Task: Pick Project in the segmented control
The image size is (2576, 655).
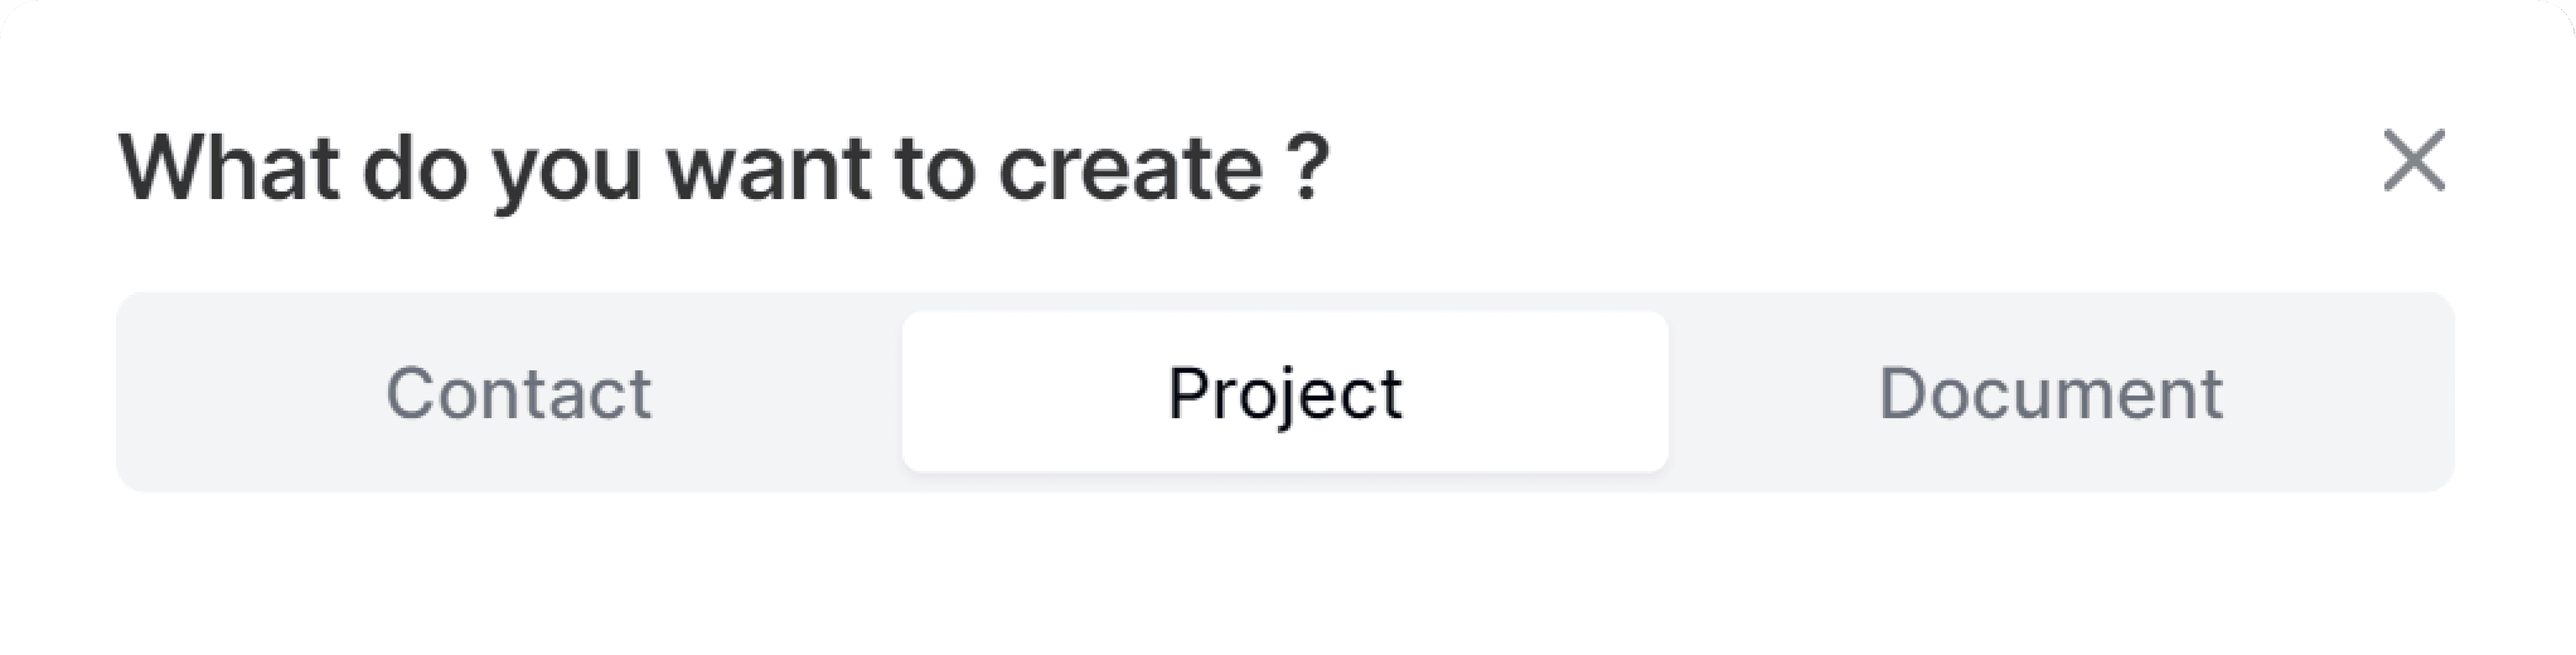Action: click(1285, 392)
